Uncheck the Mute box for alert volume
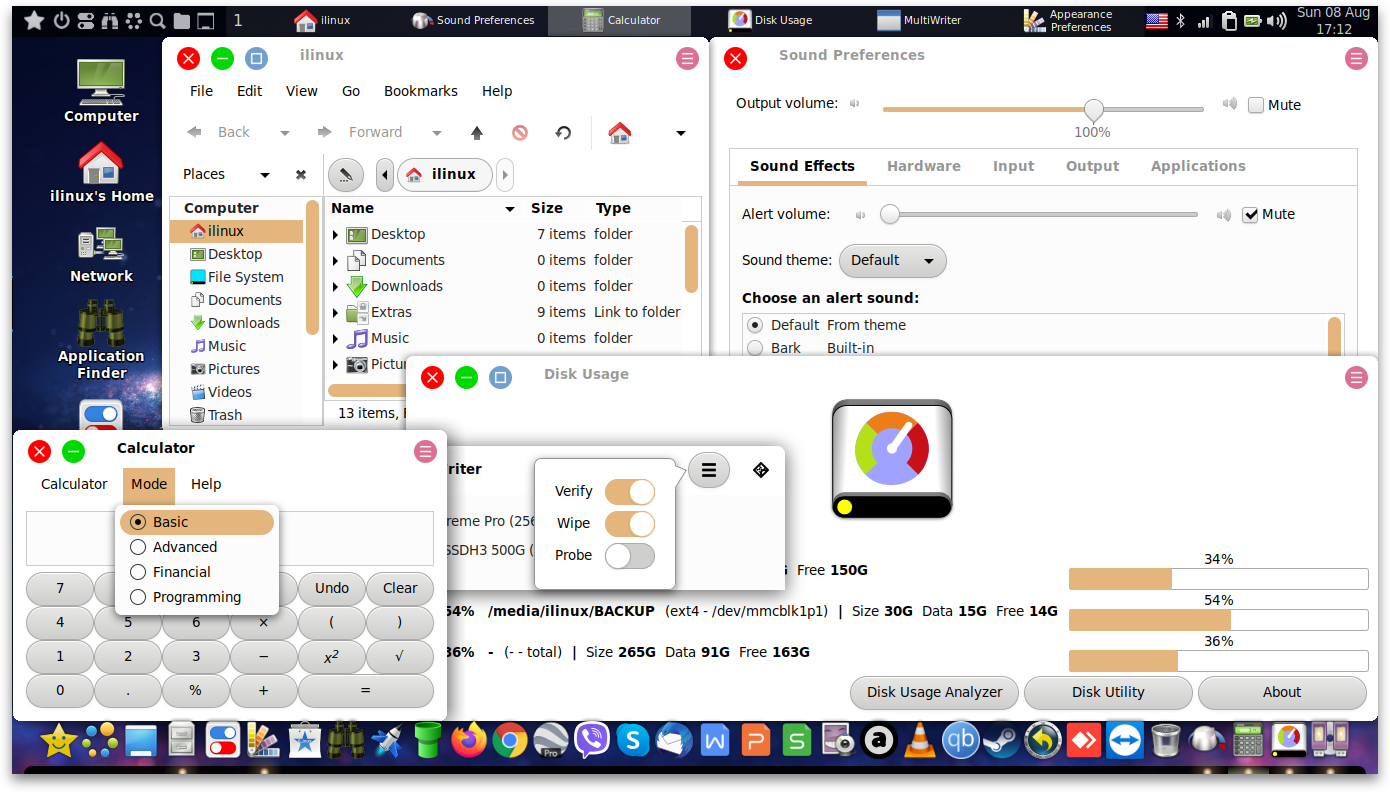The image size is (1390, 792). pos(1250,214)
